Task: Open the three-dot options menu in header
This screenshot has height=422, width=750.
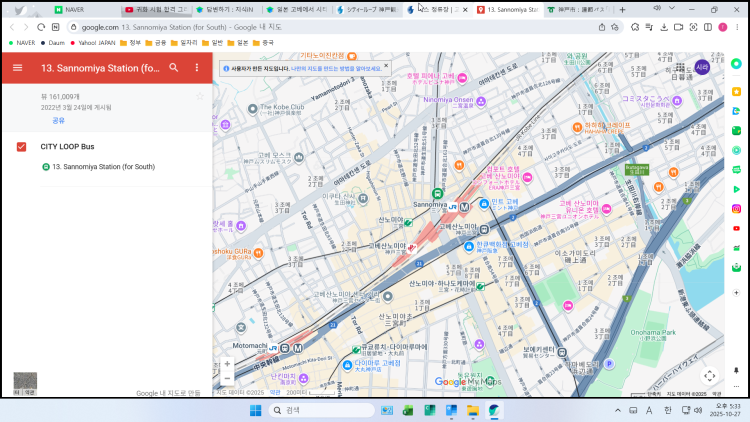Action: [197, 68]
